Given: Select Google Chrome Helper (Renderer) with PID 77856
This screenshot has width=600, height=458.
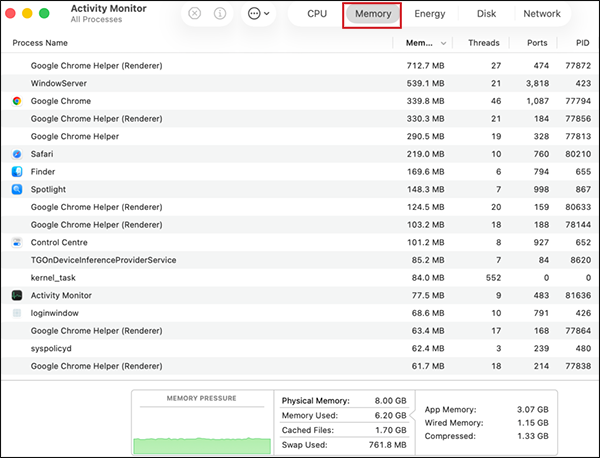Looking at the screenshot, I should pyautogui.click(x=300, y=119).
